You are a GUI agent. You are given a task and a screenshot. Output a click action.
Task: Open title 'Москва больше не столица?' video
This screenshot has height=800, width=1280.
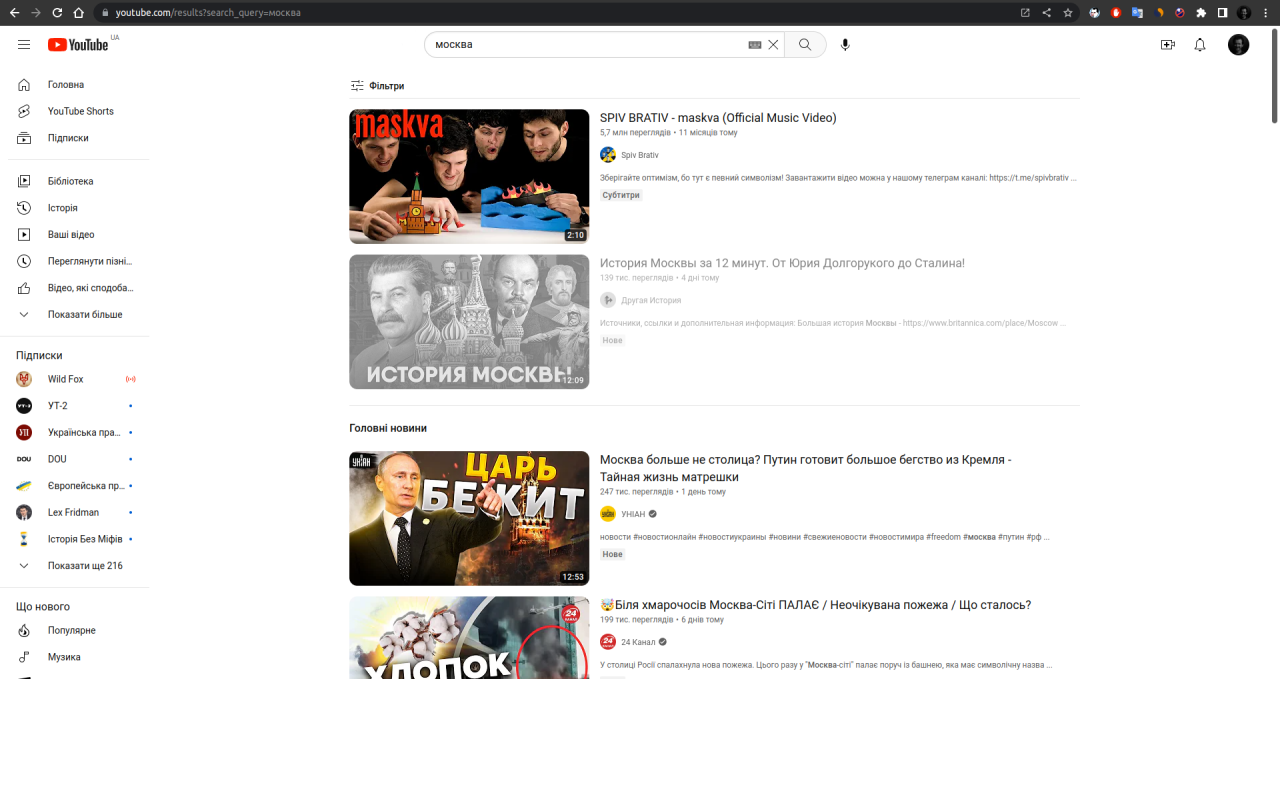point(806,468)
